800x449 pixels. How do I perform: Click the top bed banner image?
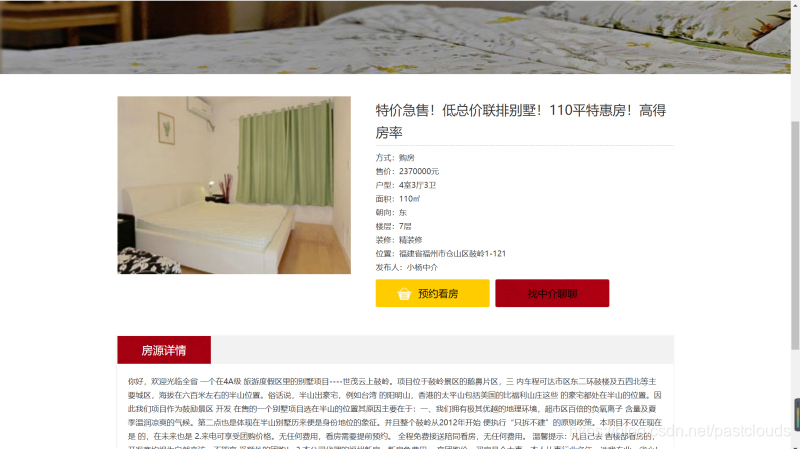pyautogui.click(x=395, y=37)
